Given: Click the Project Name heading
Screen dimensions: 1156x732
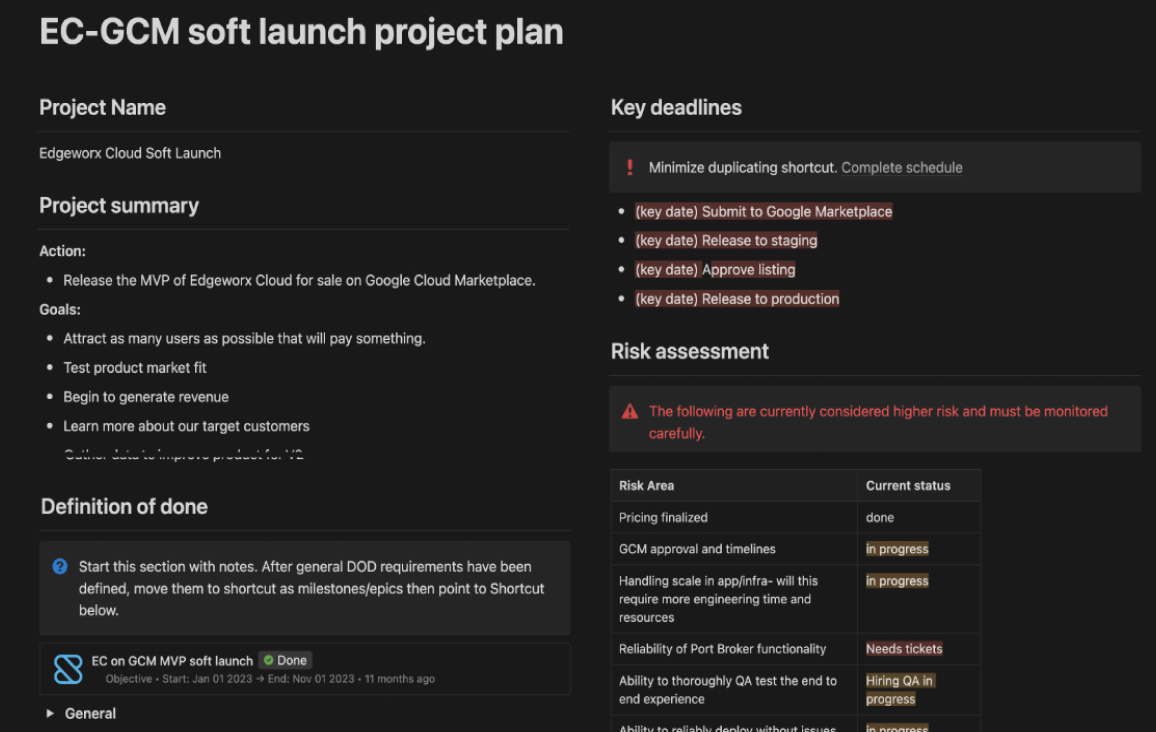Looking at the screenshot, I should [102, 108].
